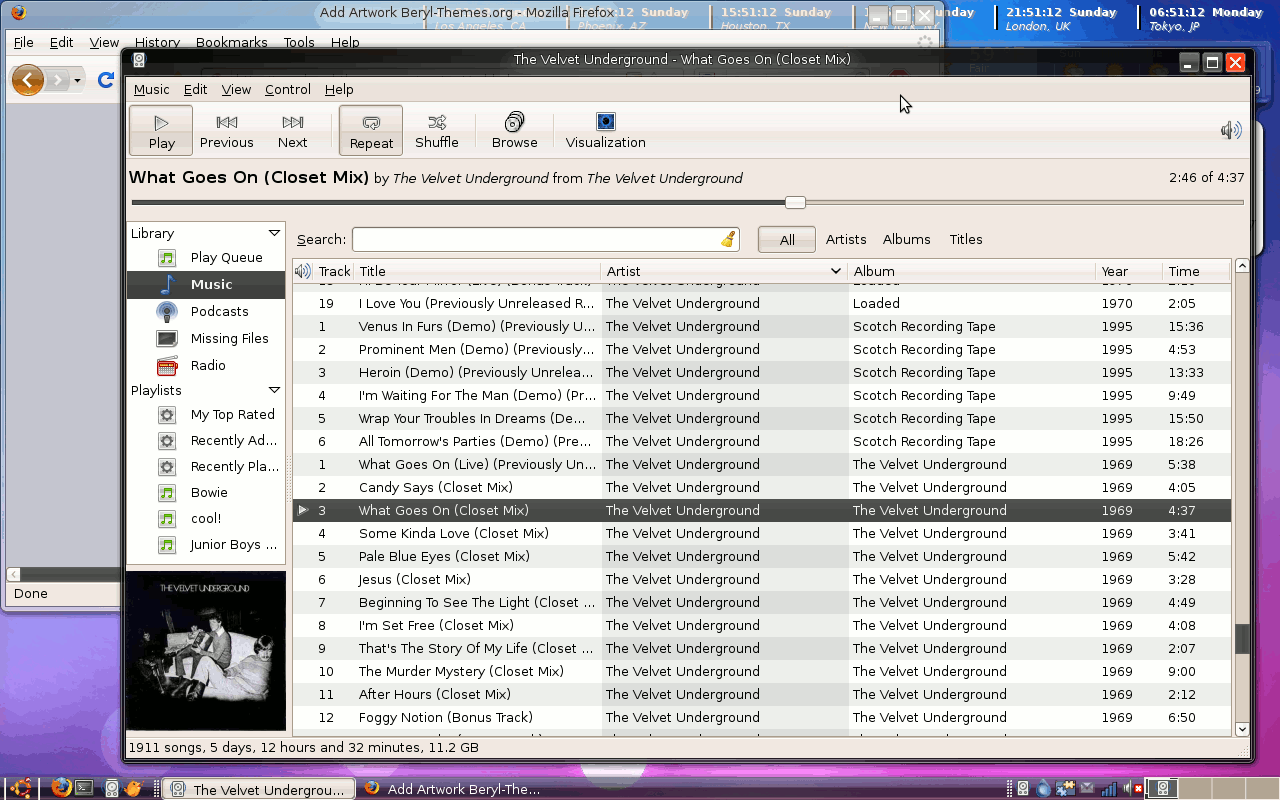Toggle the Visualization display
The width and height of the screenshot is (1280, 800).
[606, 131]
